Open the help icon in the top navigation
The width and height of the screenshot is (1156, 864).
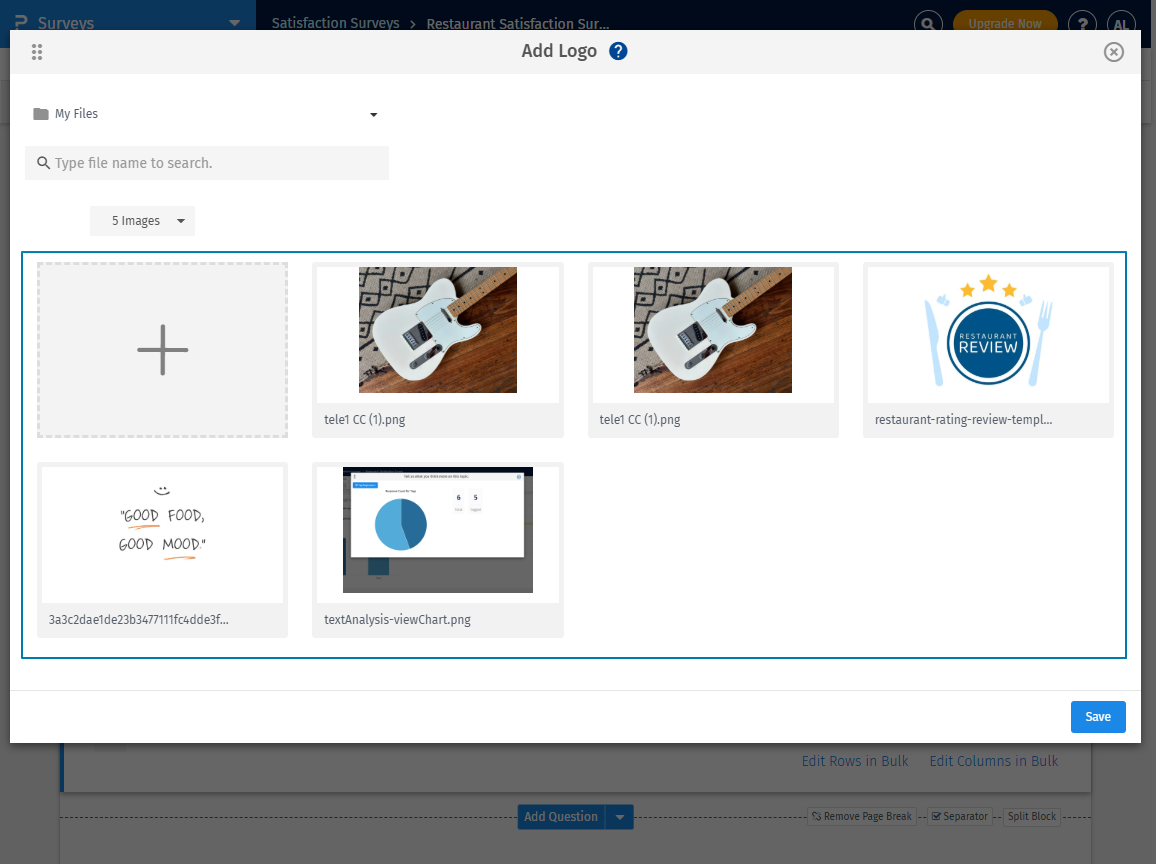click(x=1082, y=23)
